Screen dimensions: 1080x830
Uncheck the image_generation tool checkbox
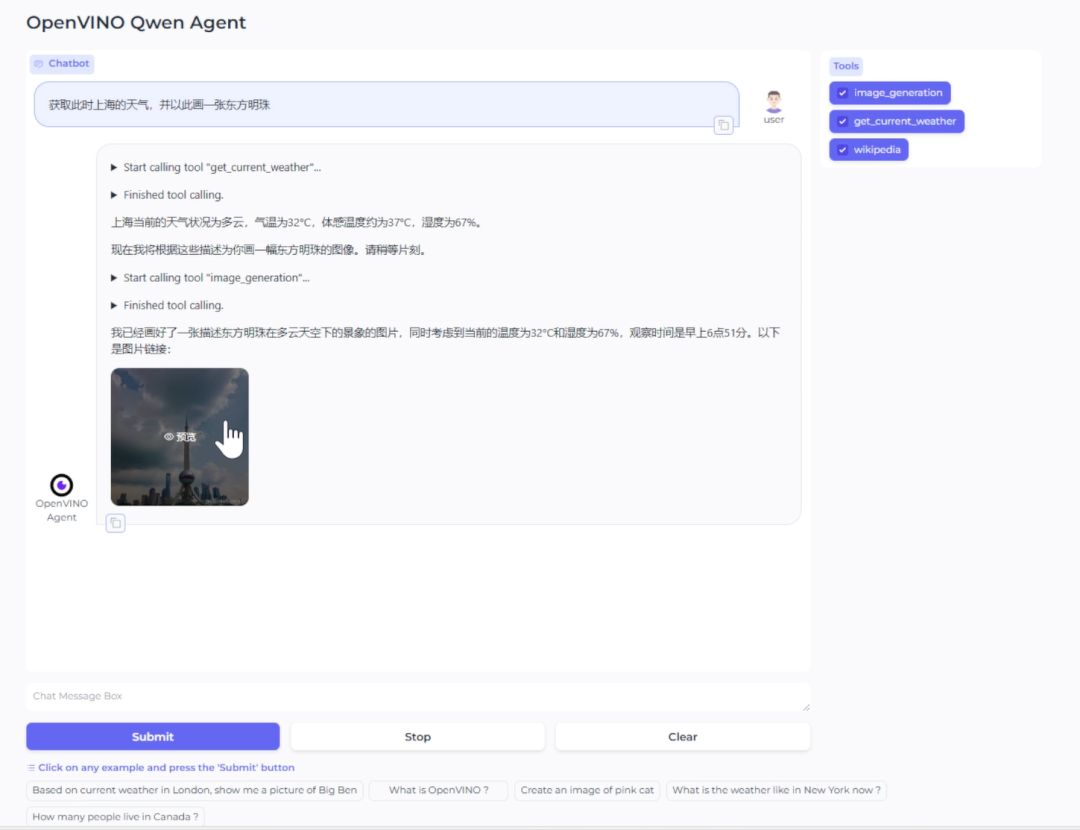click(842, 93)
